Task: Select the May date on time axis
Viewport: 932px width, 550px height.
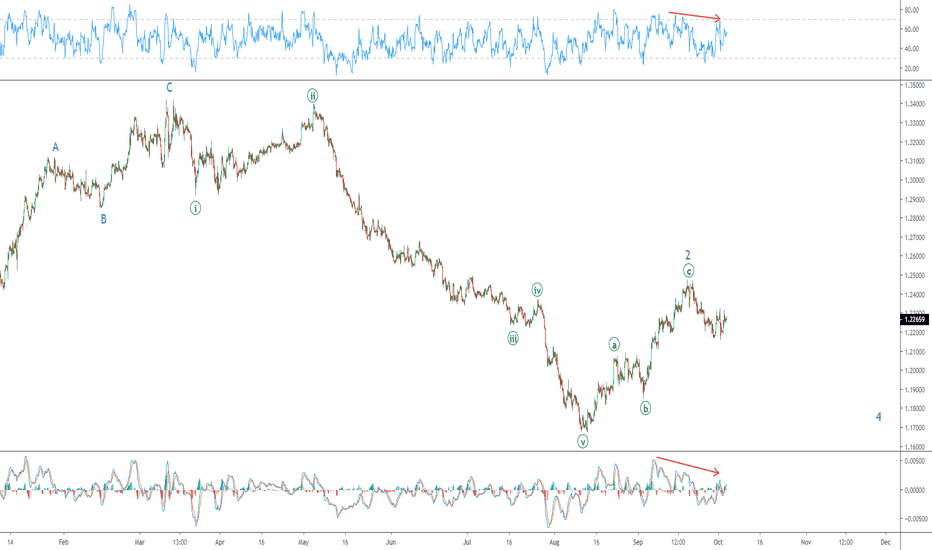Action: (x=304, y=542)
